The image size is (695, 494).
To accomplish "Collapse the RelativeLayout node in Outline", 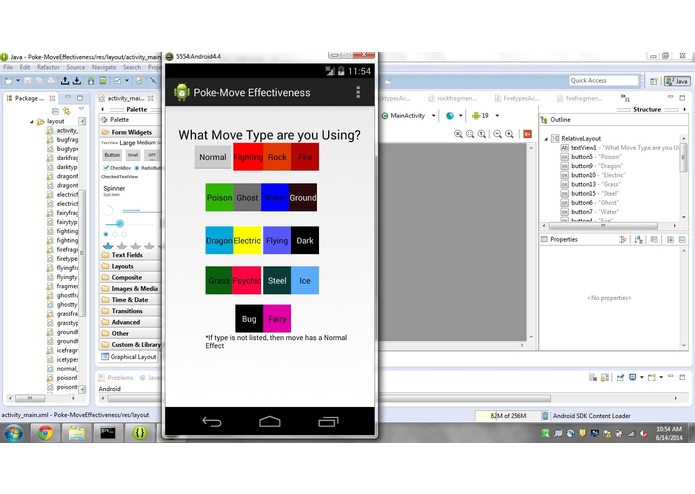I will click(x=546, y=139).
